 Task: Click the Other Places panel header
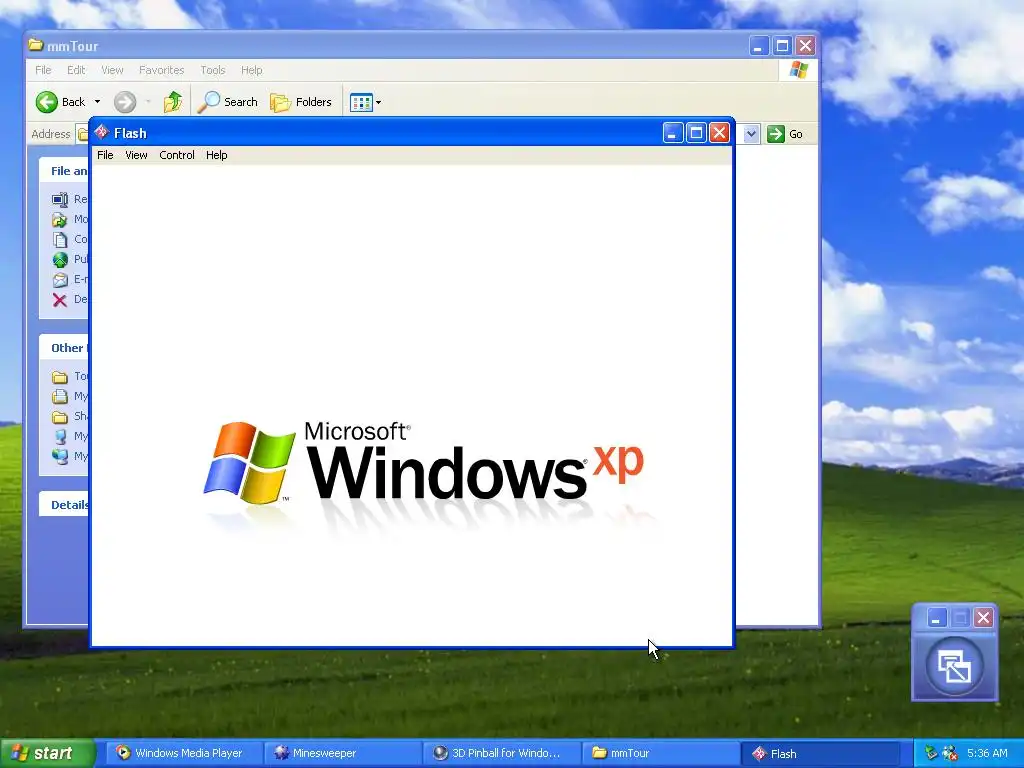[64, 347]
